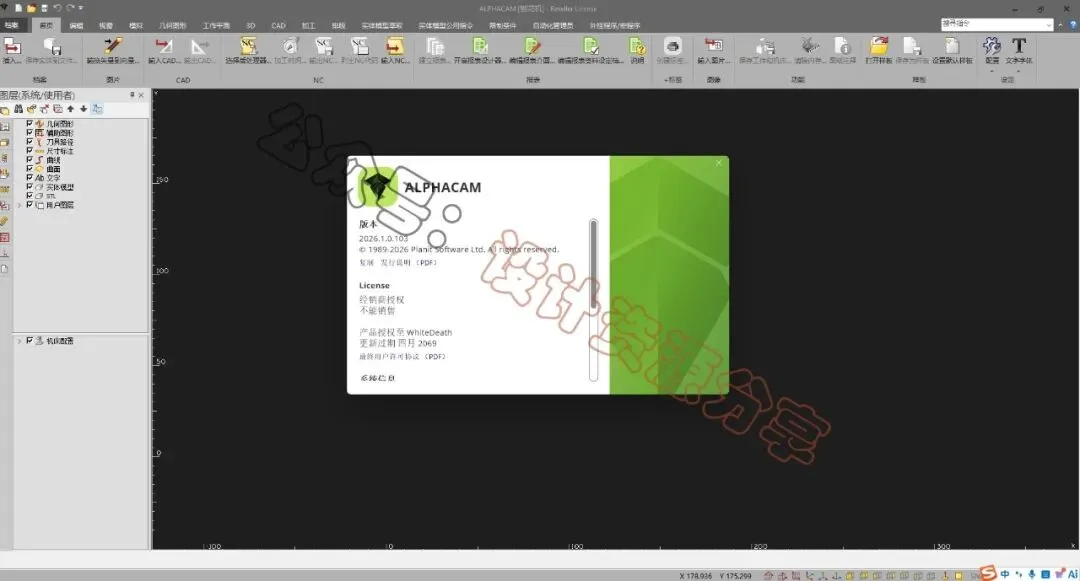Open the end user license agreement PDF link
Viewport: 1080px width, 581px height.
402,357
